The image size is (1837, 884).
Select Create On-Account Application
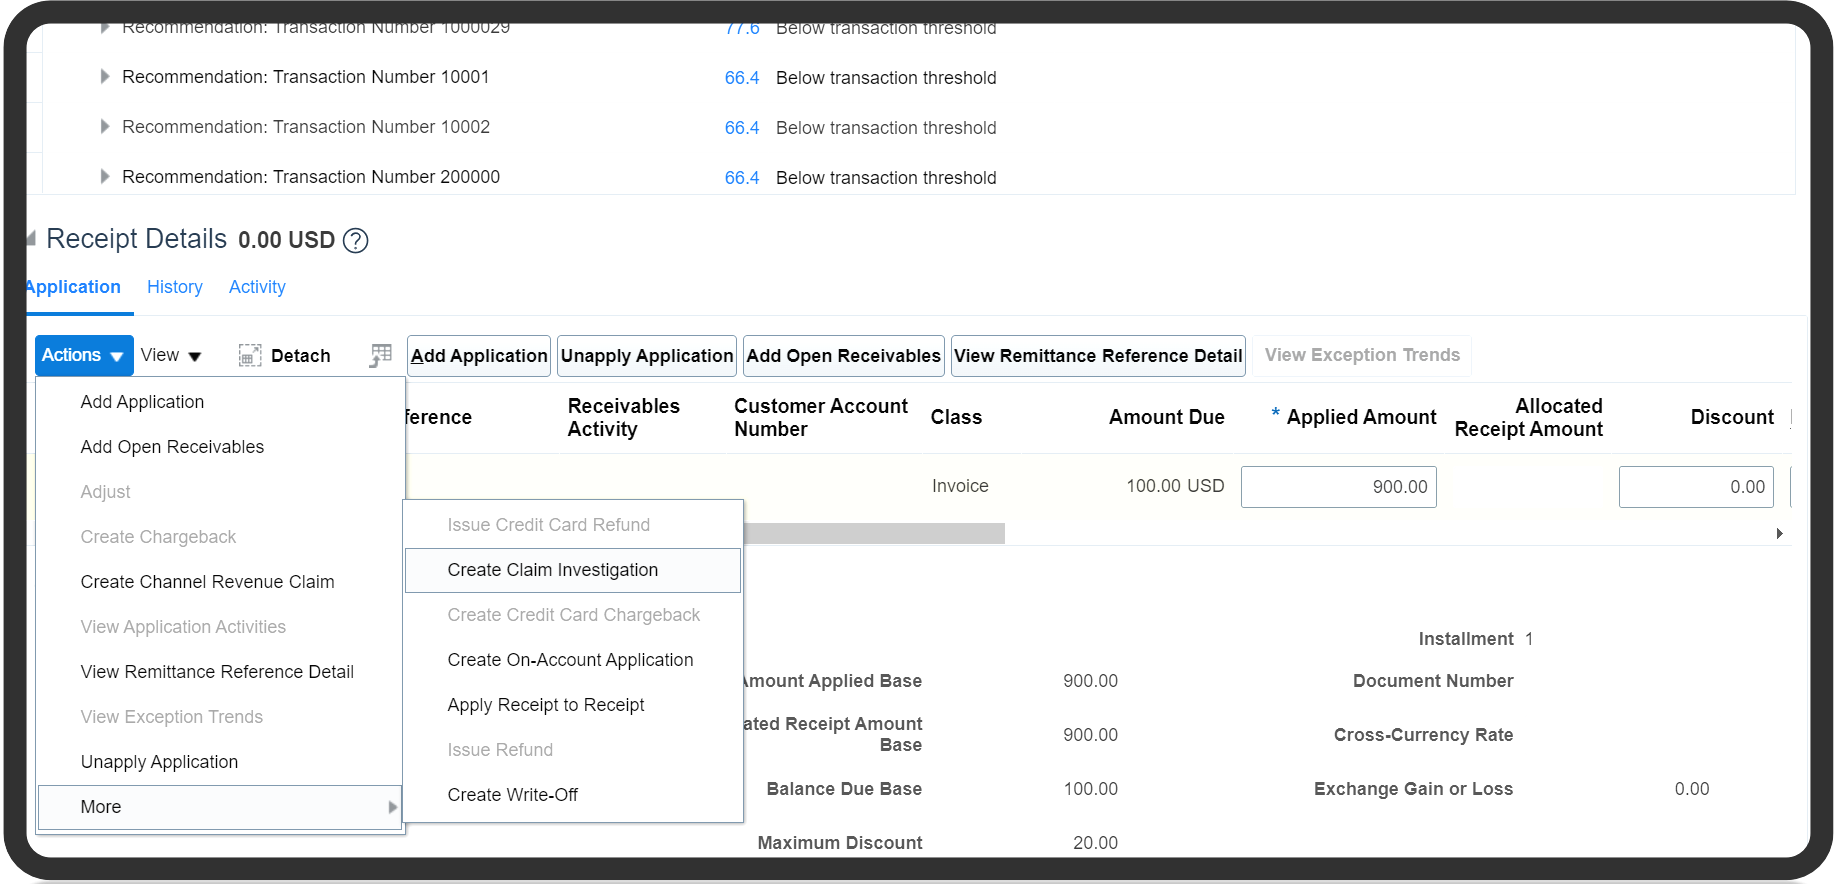(x=570, y=660)
